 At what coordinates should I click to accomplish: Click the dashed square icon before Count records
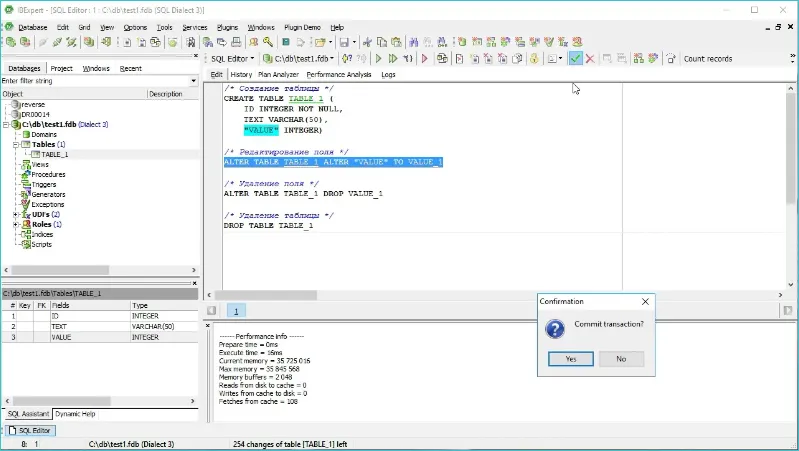671,59
